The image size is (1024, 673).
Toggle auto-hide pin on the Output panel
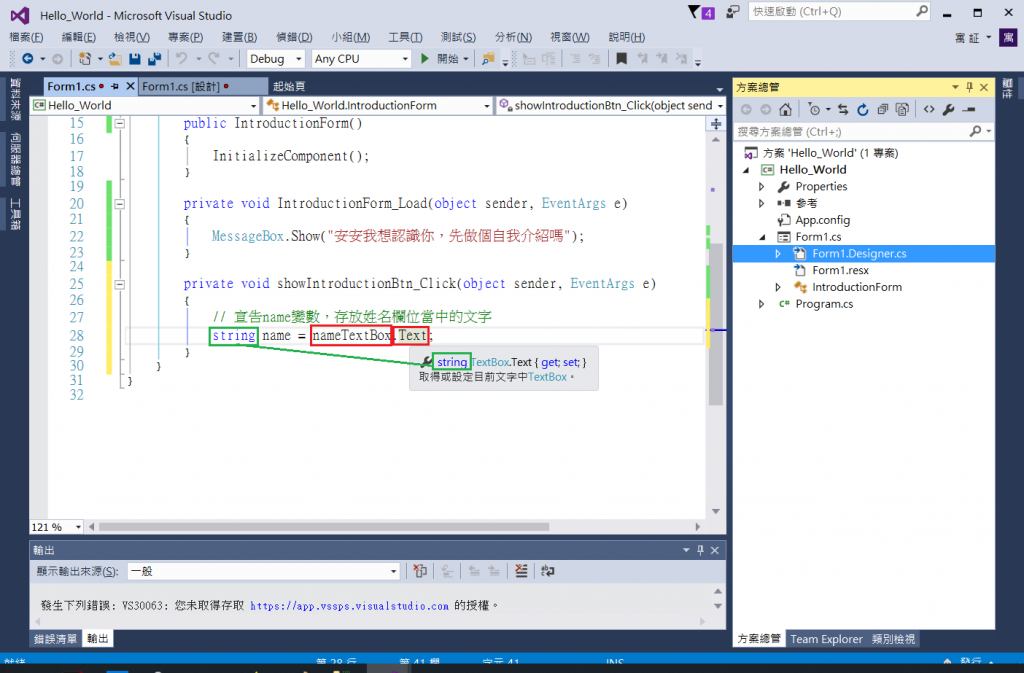[700, 550]
